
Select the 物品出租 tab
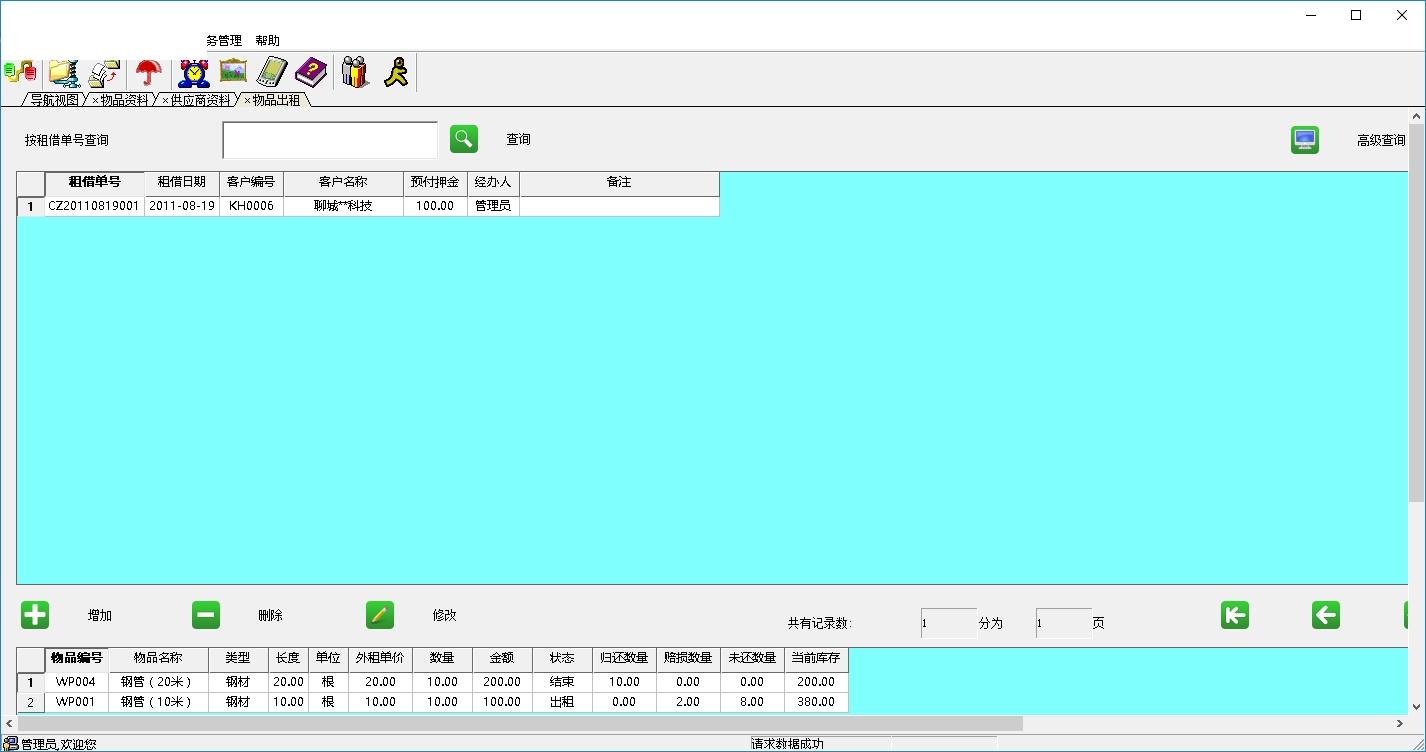tap(276, 100)
